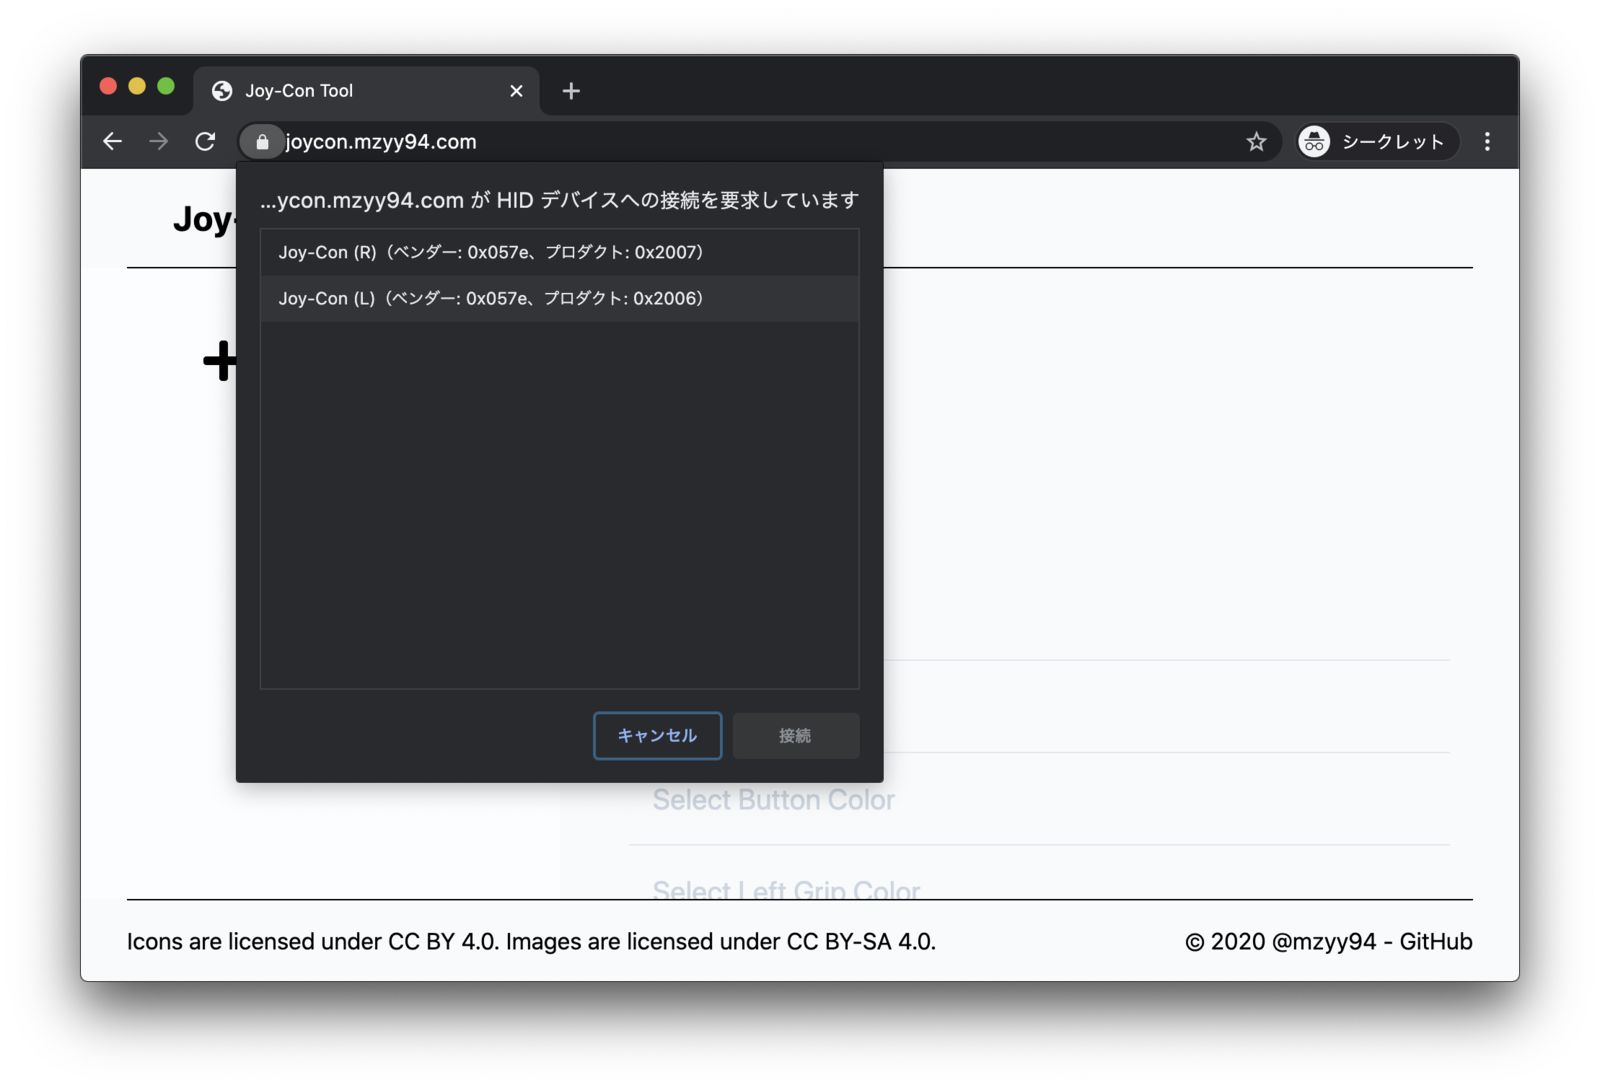The width and height of the screenshot is (1600, 1088).
Task: Open site info via the lock icon
Action: tap(262, 142)
